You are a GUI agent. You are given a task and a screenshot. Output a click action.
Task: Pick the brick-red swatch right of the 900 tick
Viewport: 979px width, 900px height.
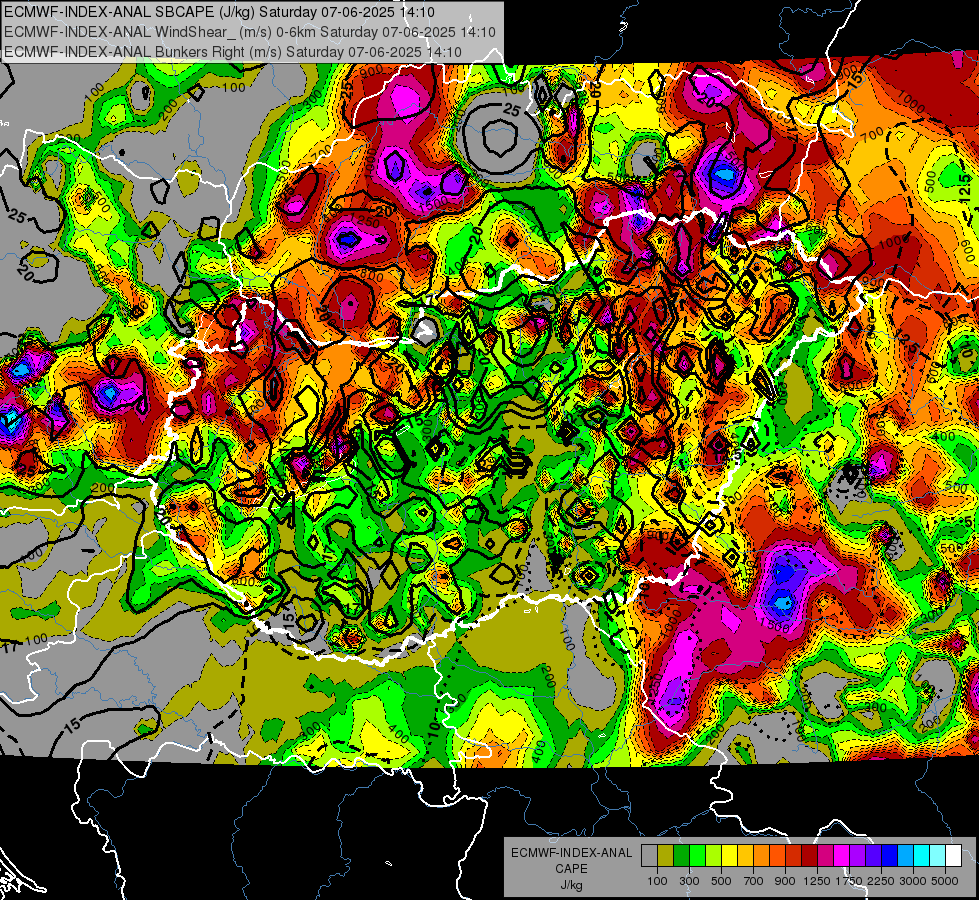(794, 856)
